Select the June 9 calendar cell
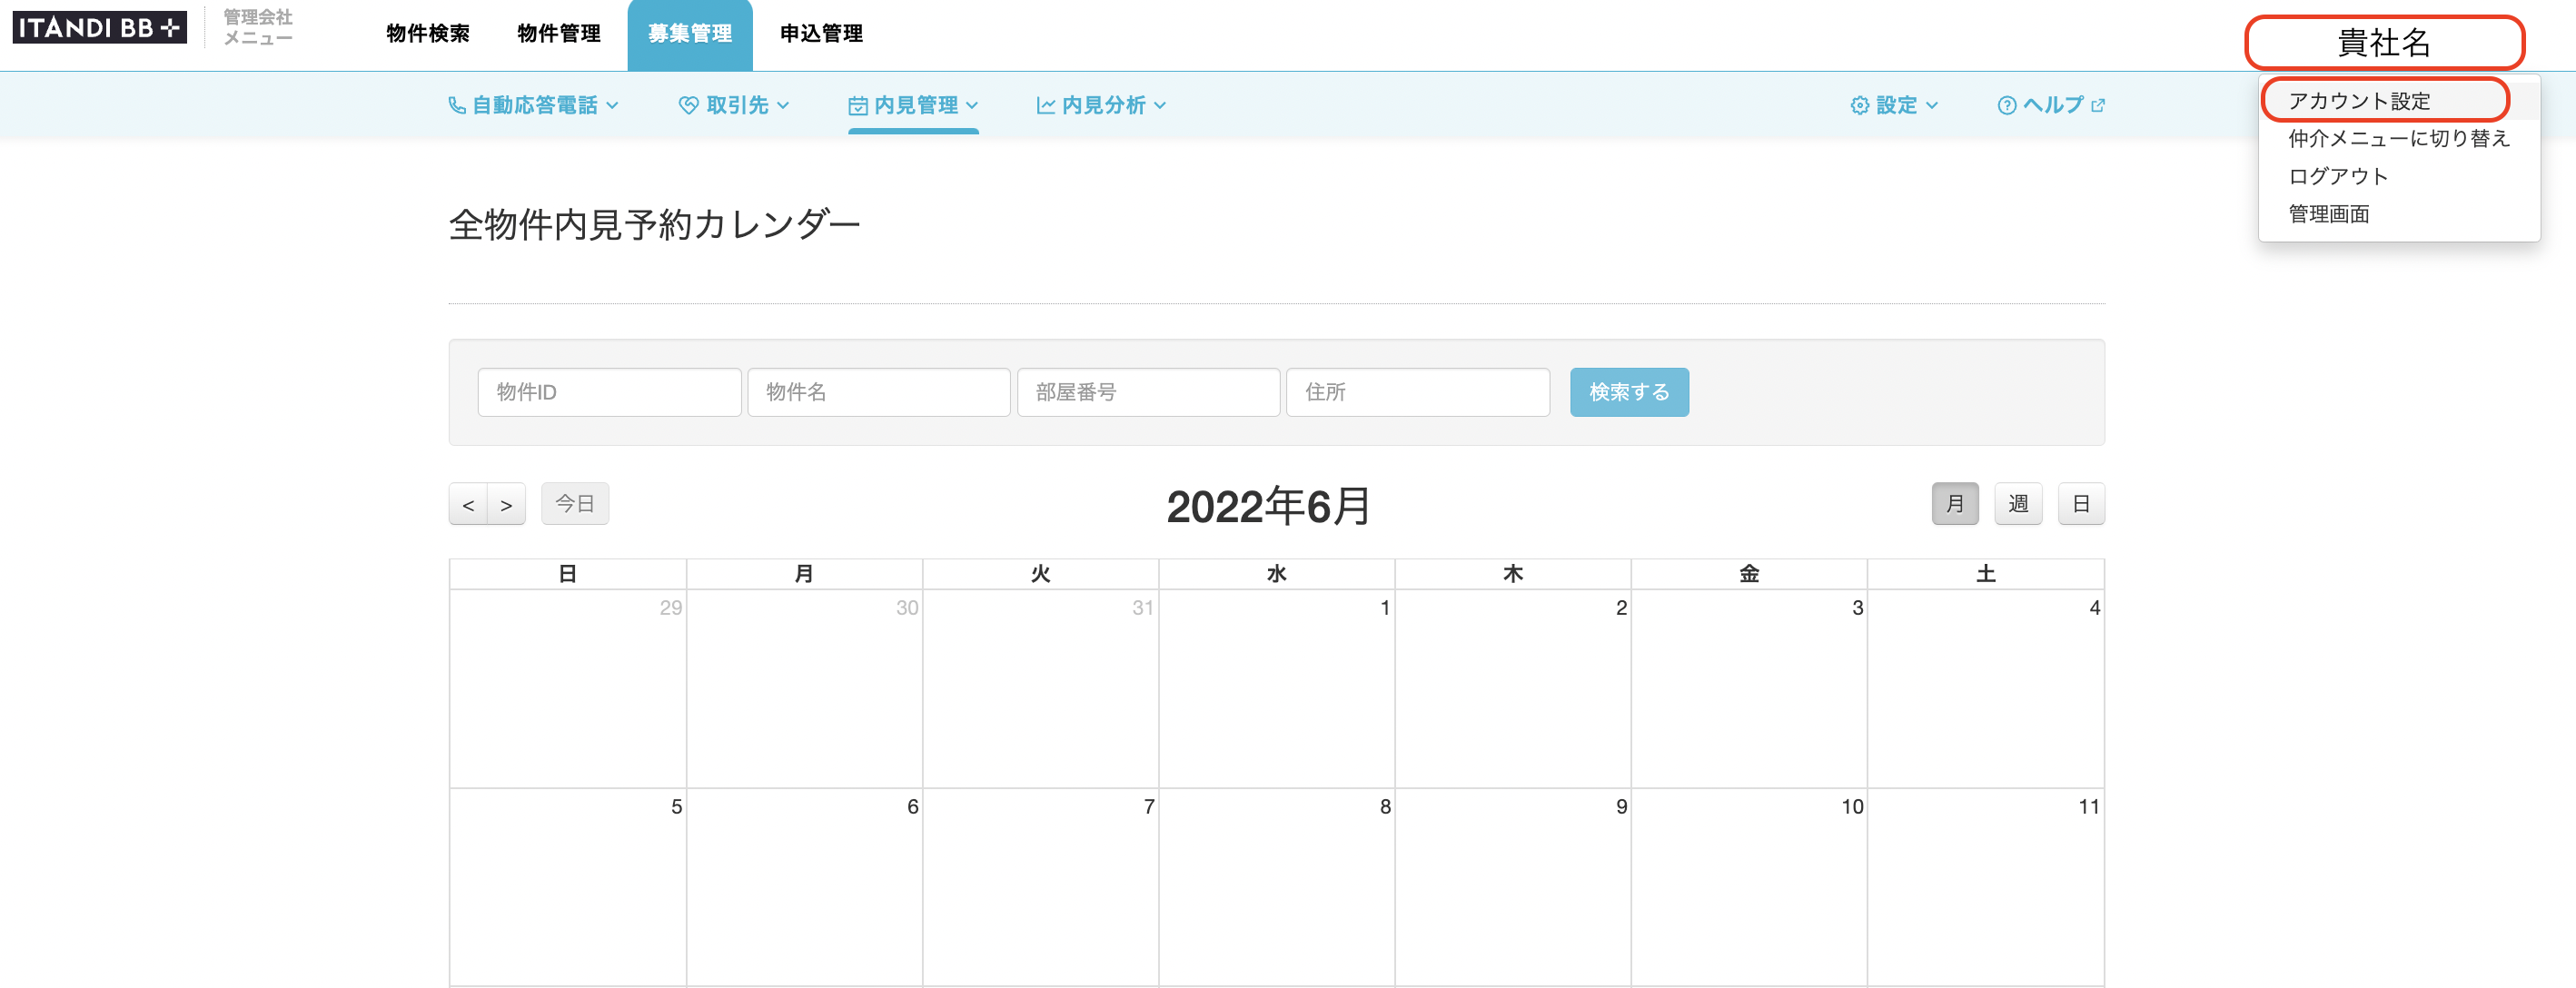This screenshot has height=988, width=2576. coord(1513,887)
